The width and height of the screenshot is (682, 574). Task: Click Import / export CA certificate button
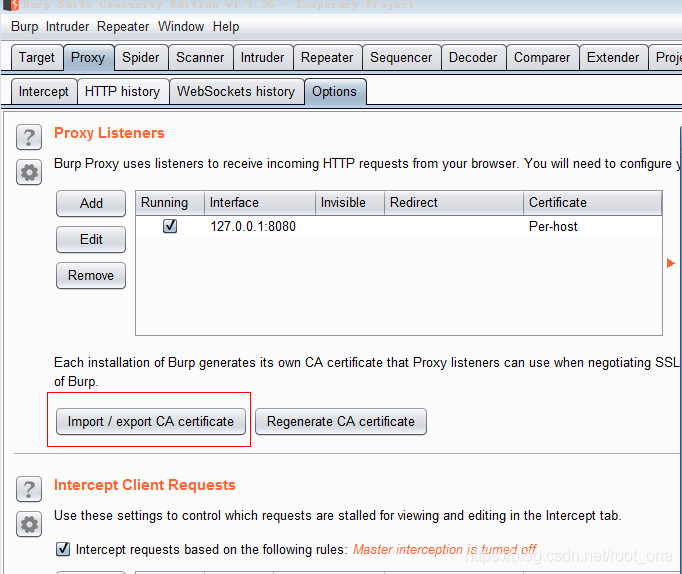pos(151,421)
